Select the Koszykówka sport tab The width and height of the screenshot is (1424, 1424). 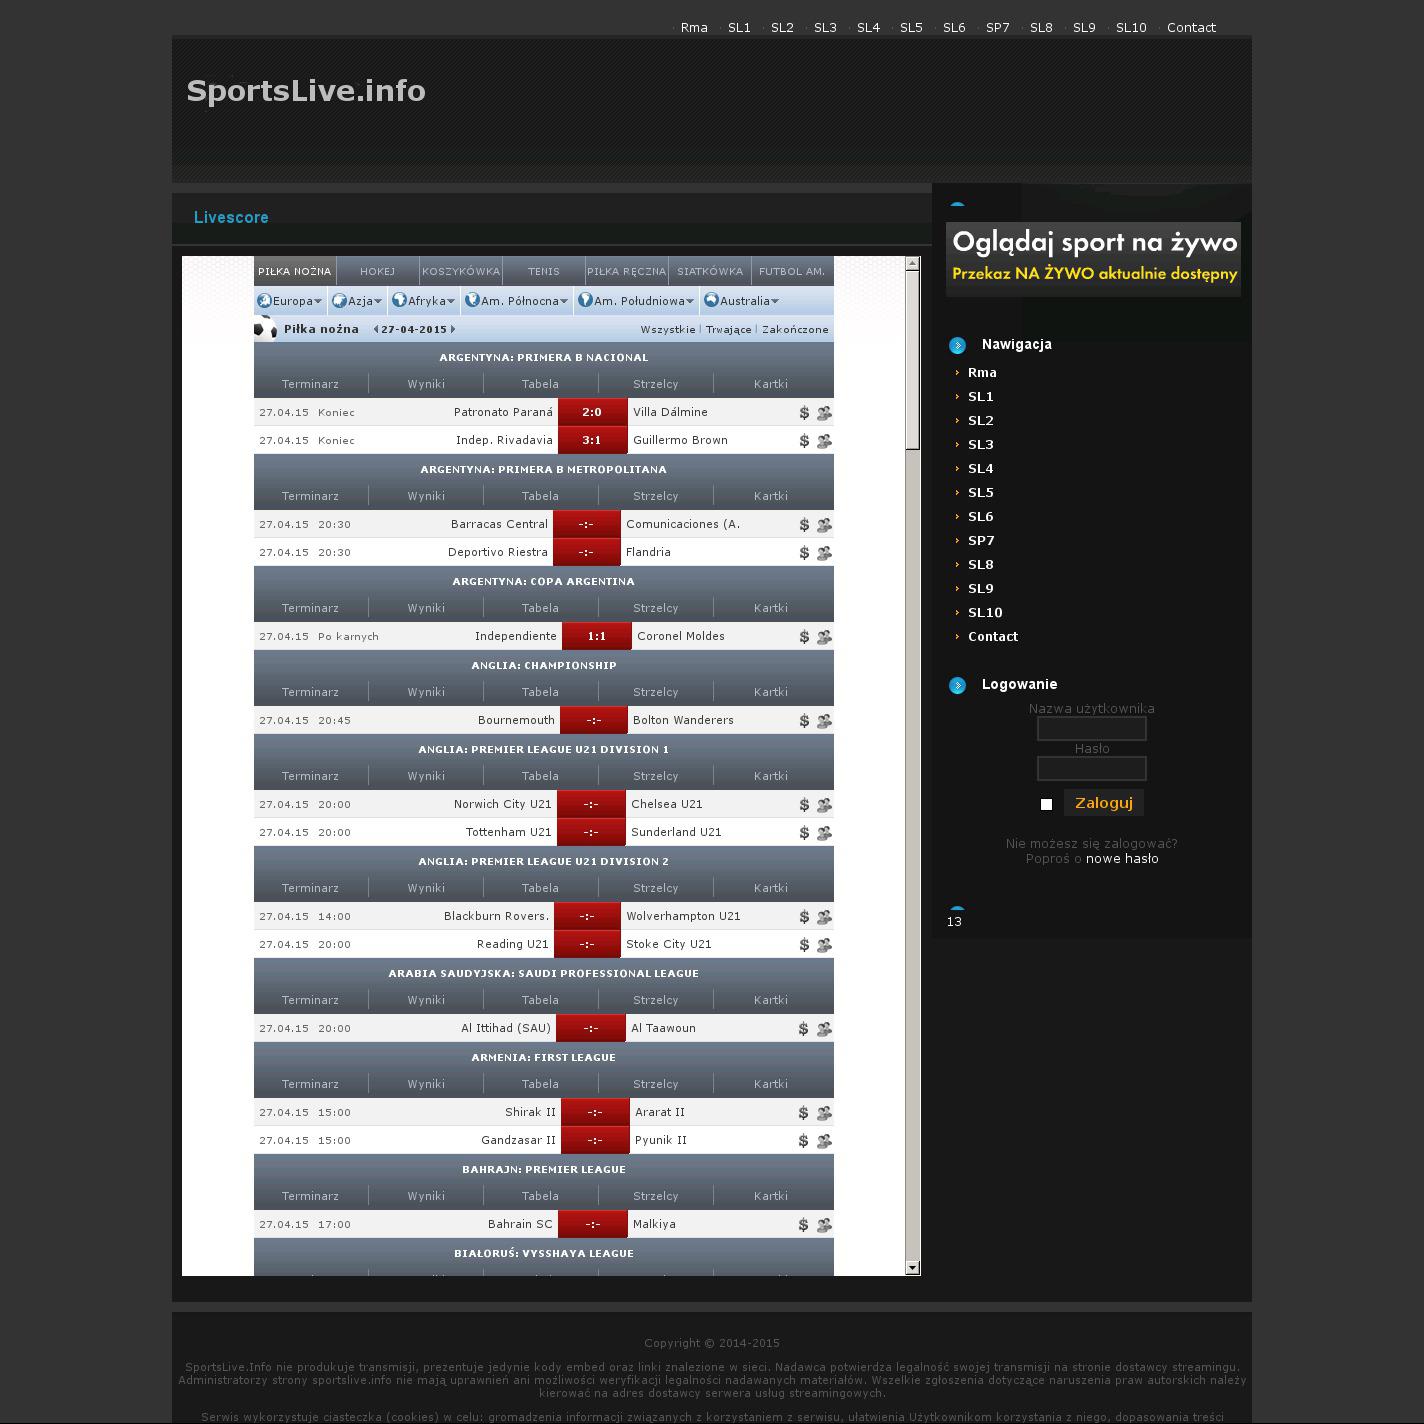(460, 271)
